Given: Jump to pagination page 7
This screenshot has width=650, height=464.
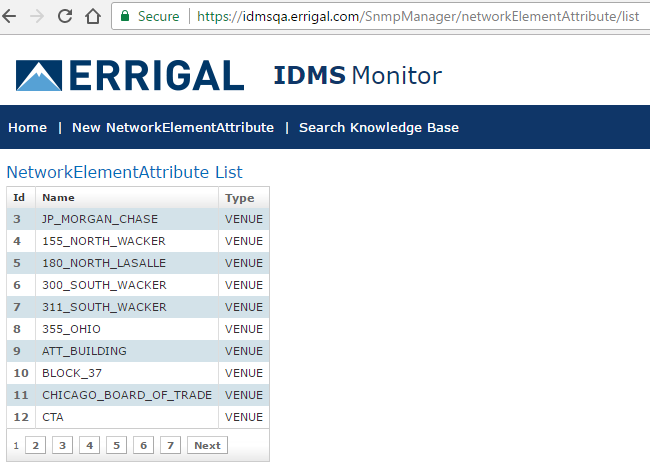Looking at the screenshot, I should 171,445.
